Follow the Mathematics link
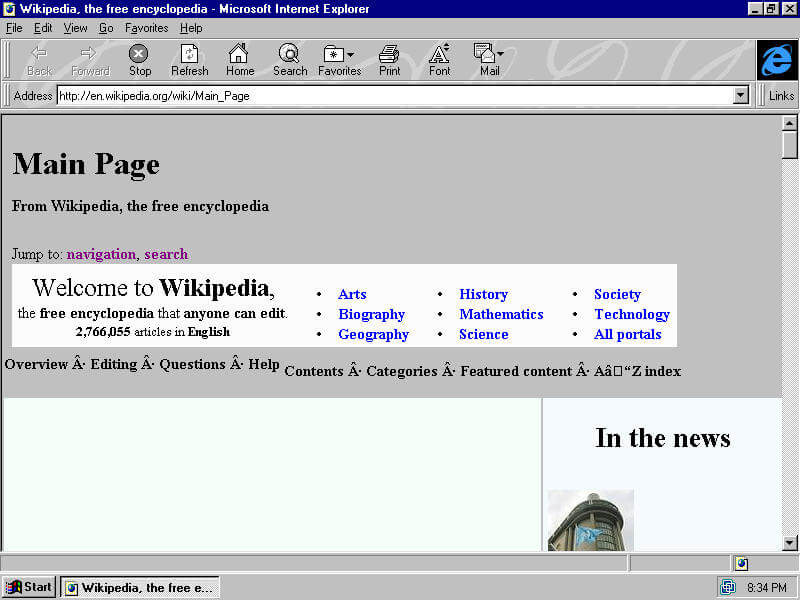Screen dimensions: 800x600 click(501, 314)
